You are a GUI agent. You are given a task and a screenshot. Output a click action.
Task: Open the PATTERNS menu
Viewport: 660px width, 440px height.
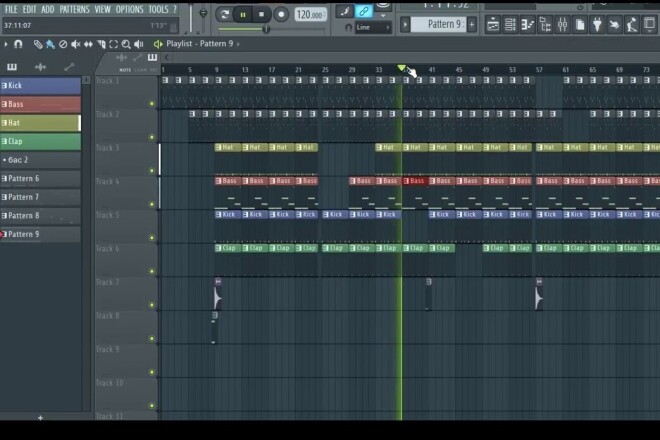click(x=74, y=9)
